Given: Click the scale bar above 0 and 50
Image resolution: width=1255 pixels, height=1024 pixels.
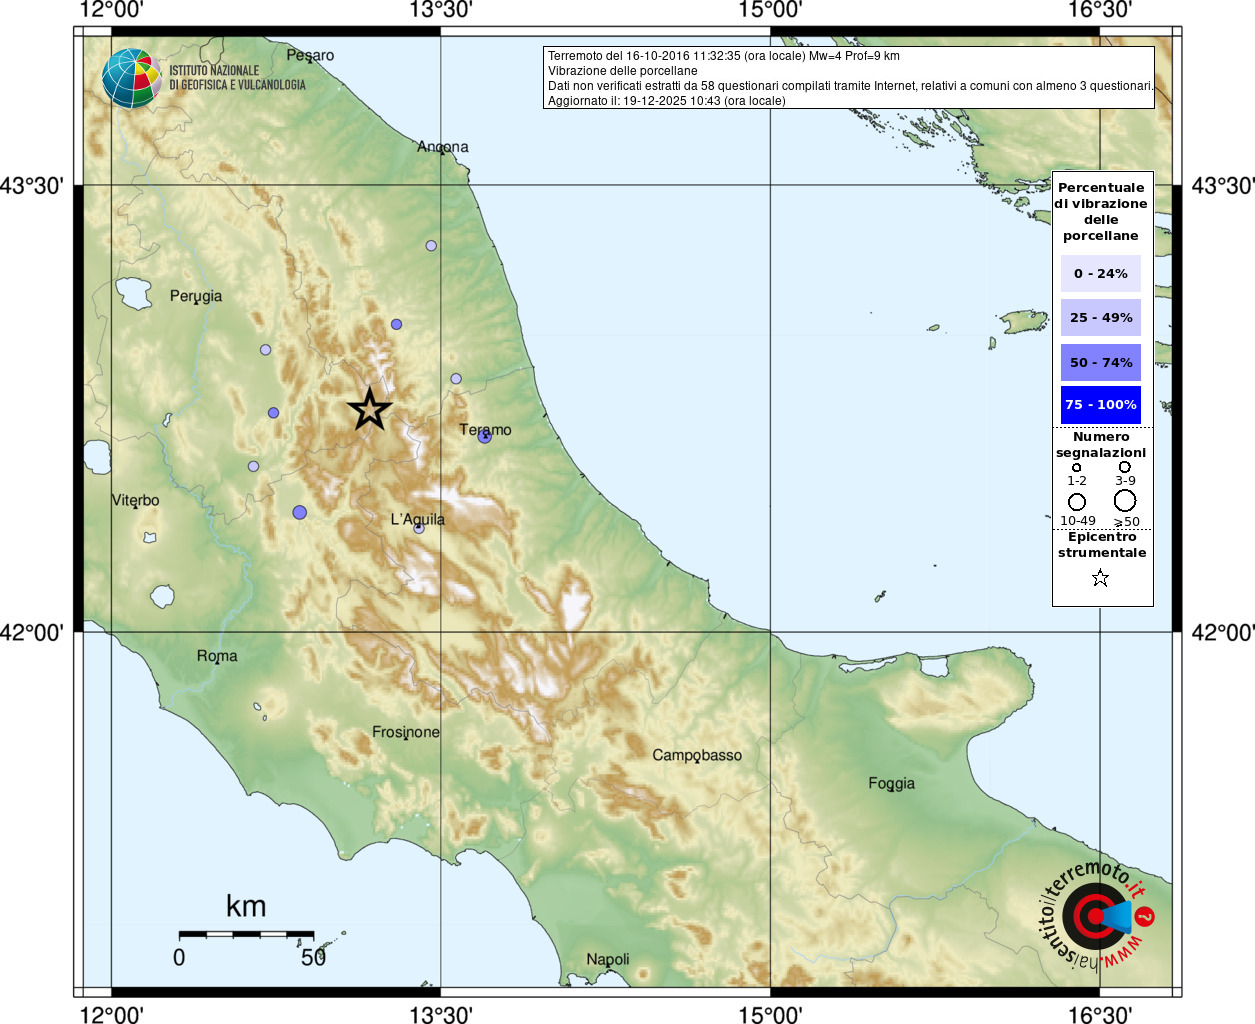Looking at the screenshot, I should click(x=246, y=934).
